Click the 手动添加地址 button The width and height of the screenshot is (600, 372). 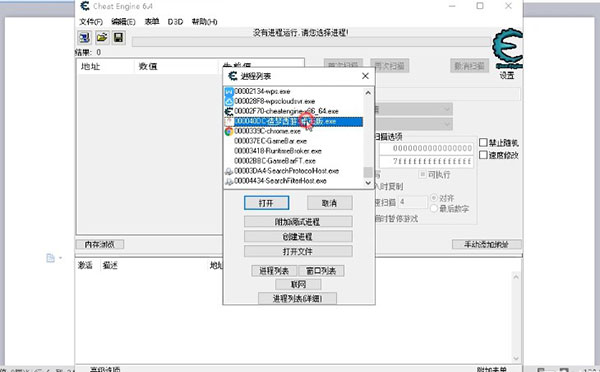[486, 245]
